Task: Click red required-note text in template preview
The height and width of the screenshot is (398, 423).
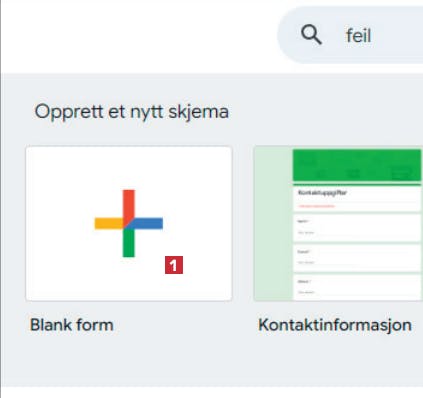Action: (x=316, y=206)
